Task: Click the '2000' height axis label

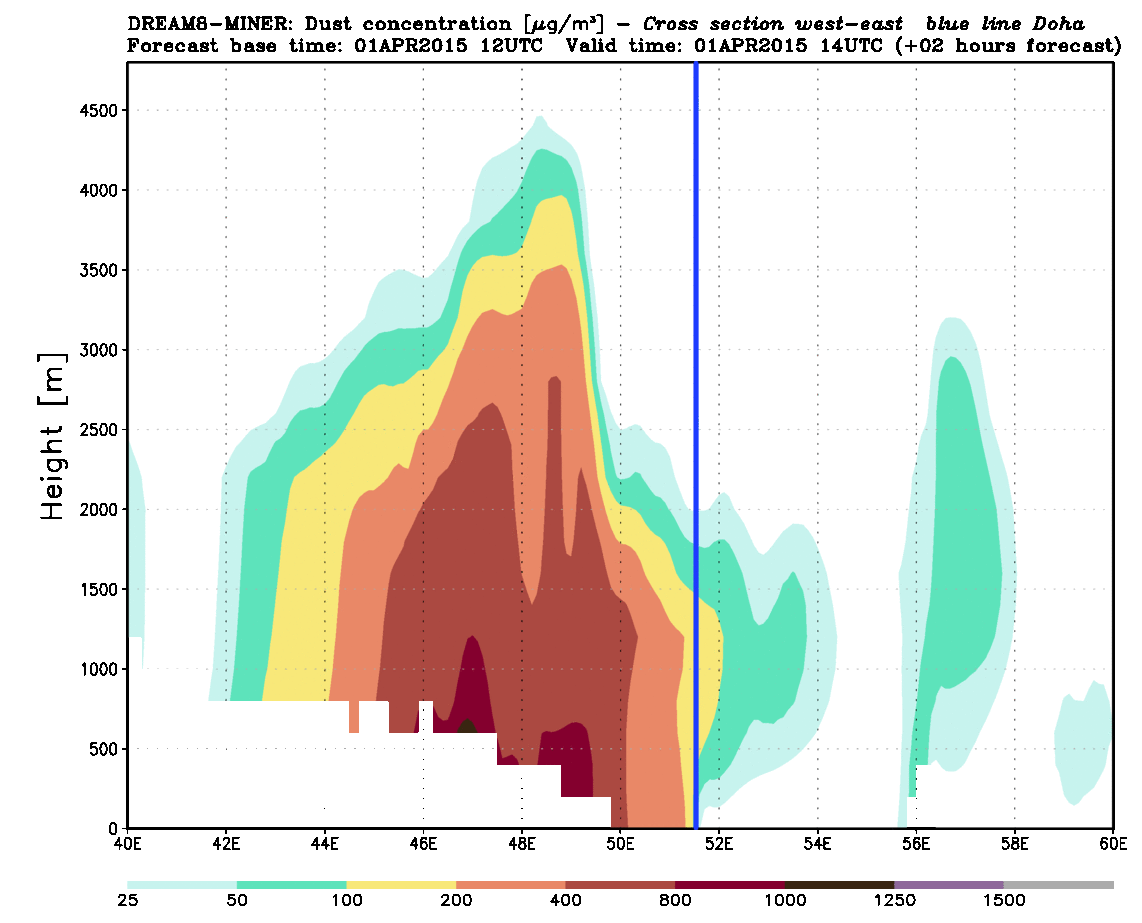Action: [x=98, y=509]
